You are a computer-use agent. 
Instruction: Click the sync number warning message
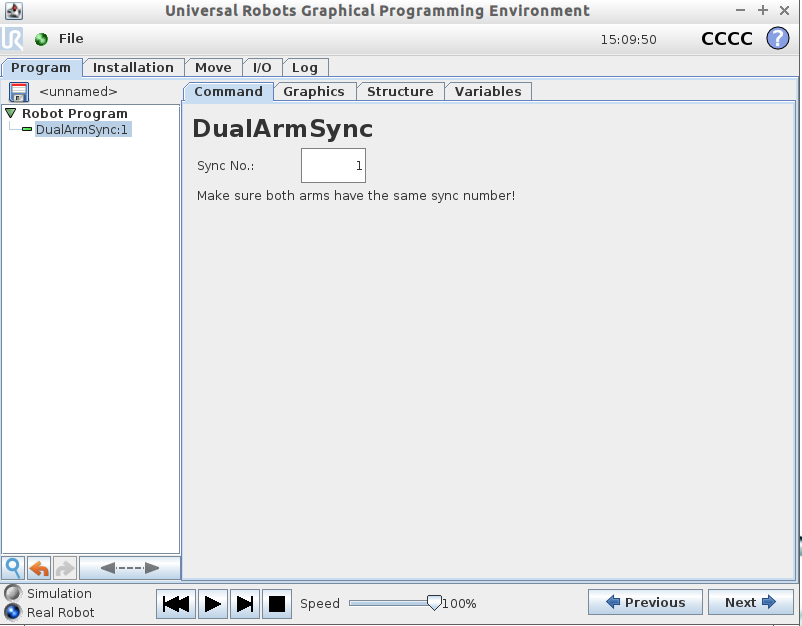point(356,195)
